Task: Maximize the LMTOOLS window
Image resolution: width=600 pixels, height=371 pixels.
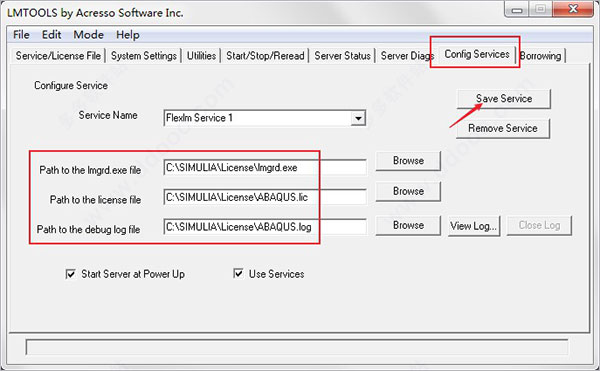Action: pyautogui.click(x=540, y=10)
